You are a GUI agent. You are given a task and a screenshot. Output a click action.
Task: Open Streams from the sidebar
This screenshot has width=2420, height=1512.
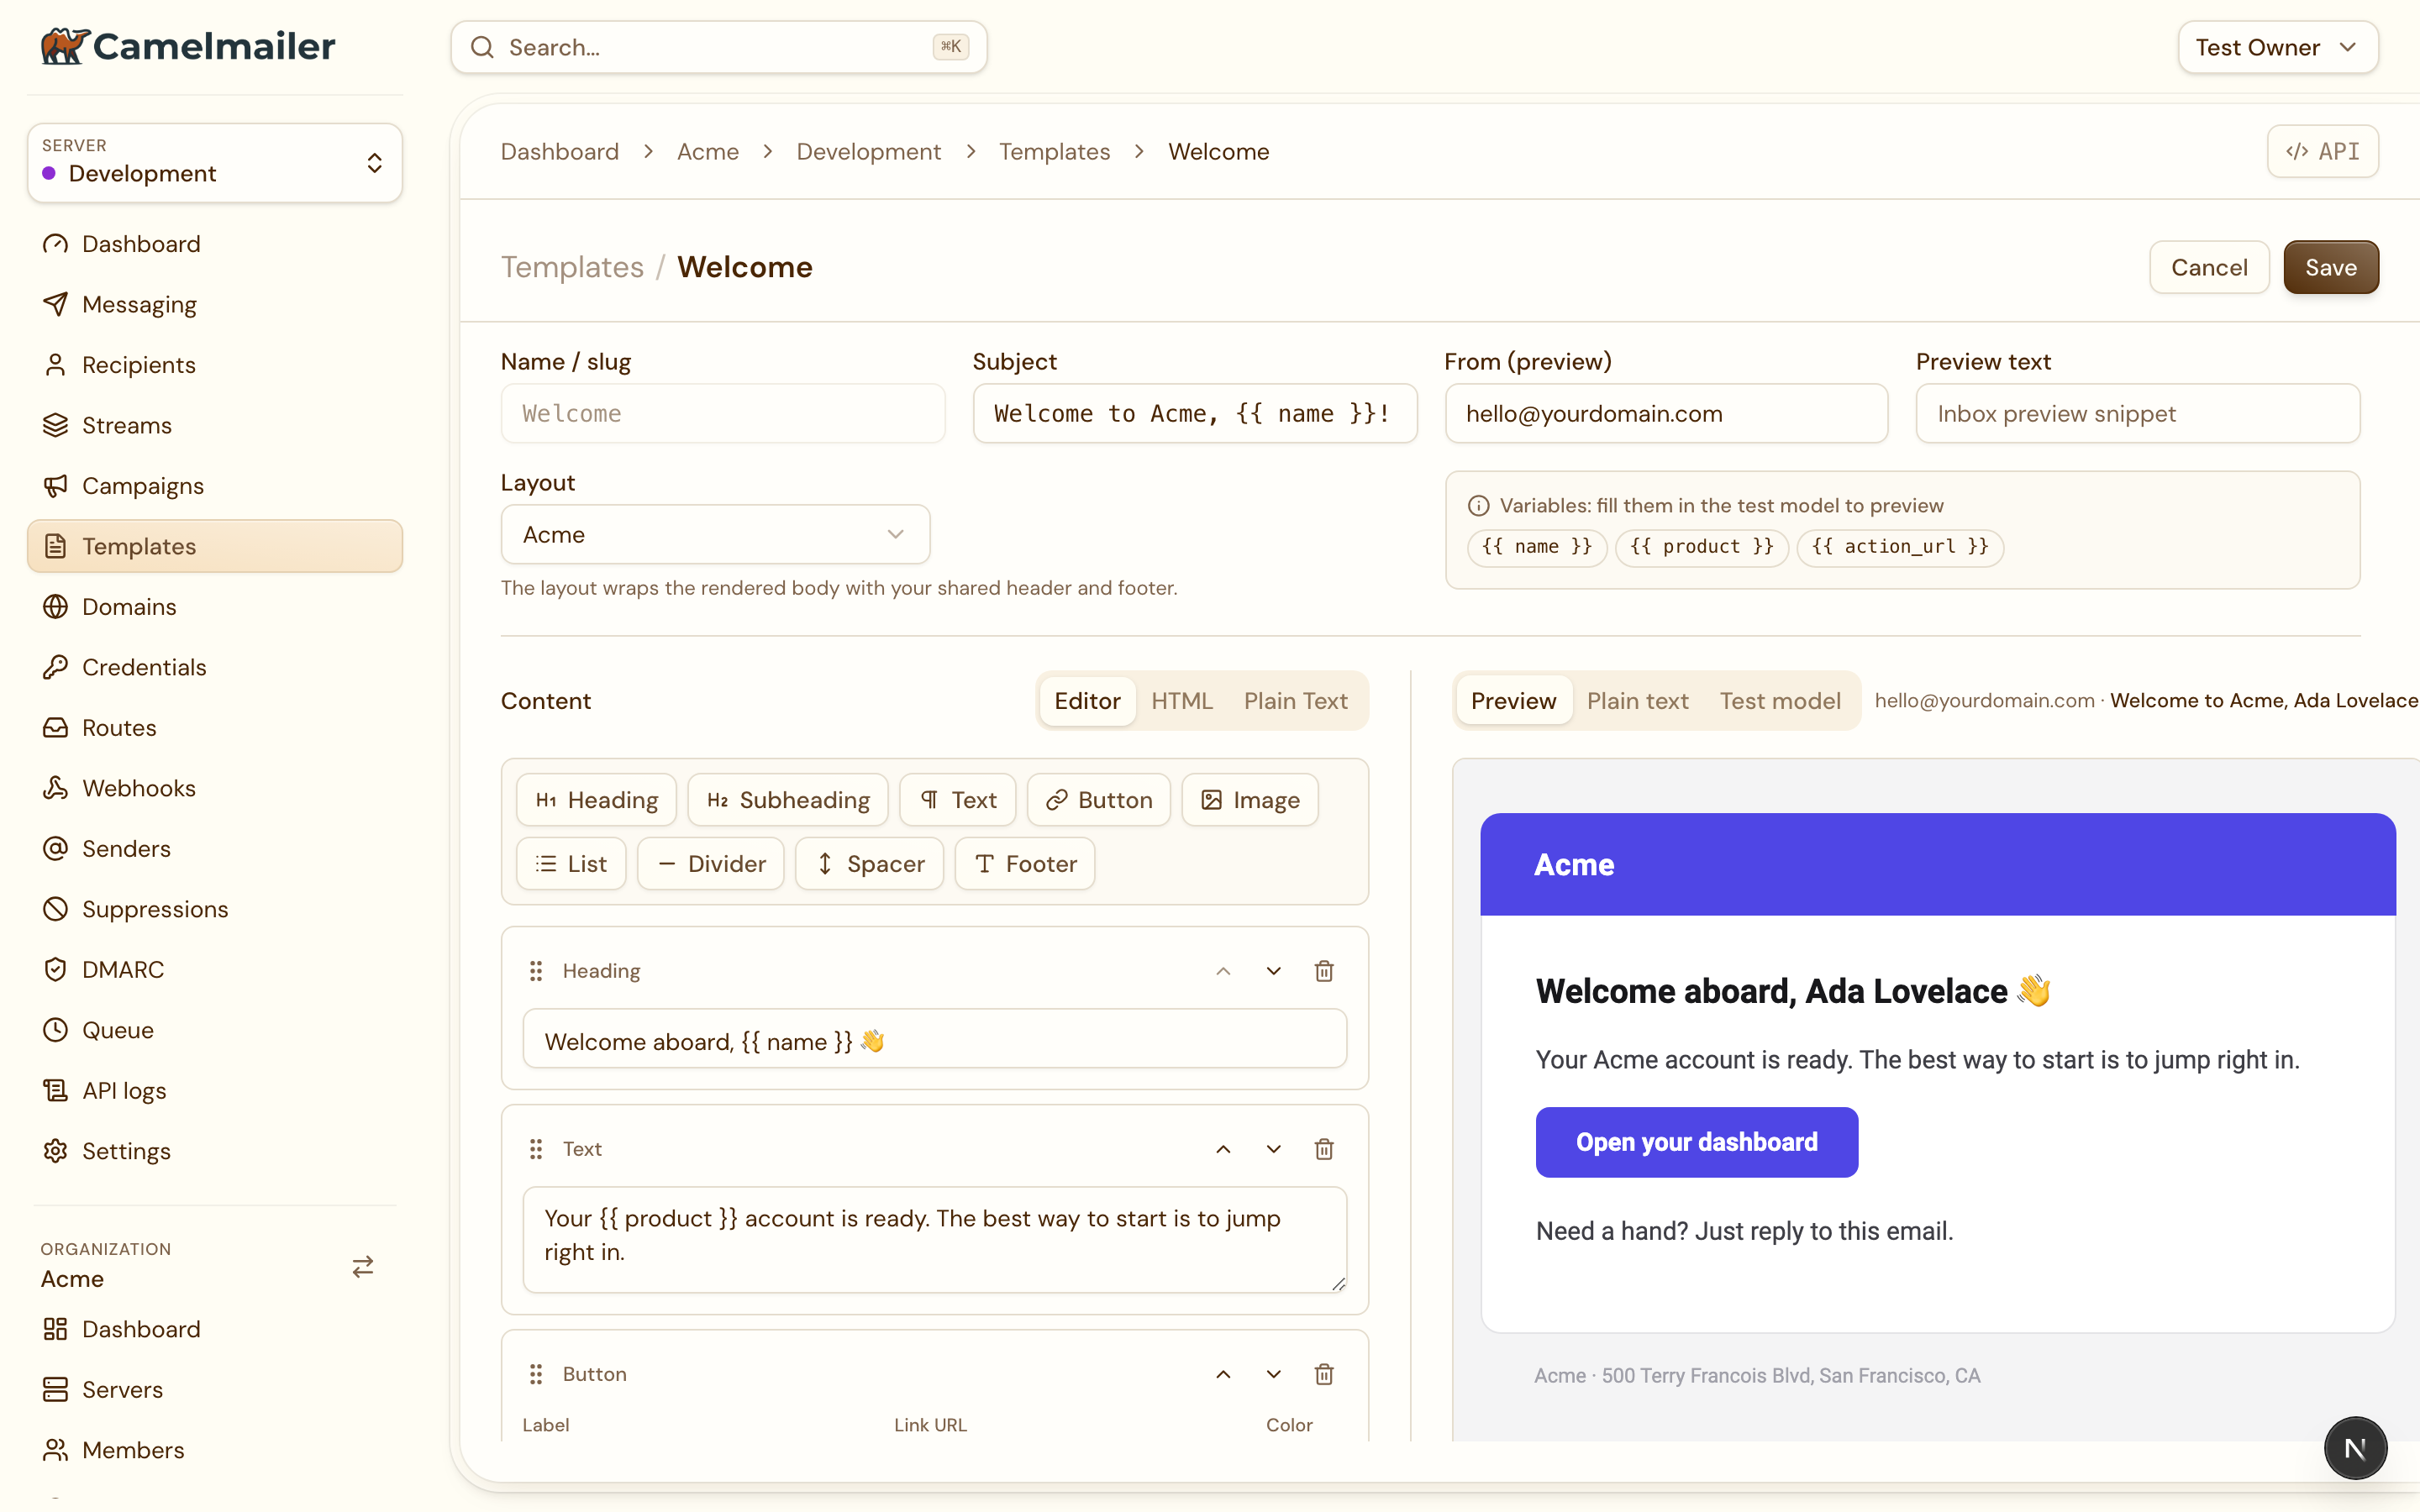click(x=215, y=425)
